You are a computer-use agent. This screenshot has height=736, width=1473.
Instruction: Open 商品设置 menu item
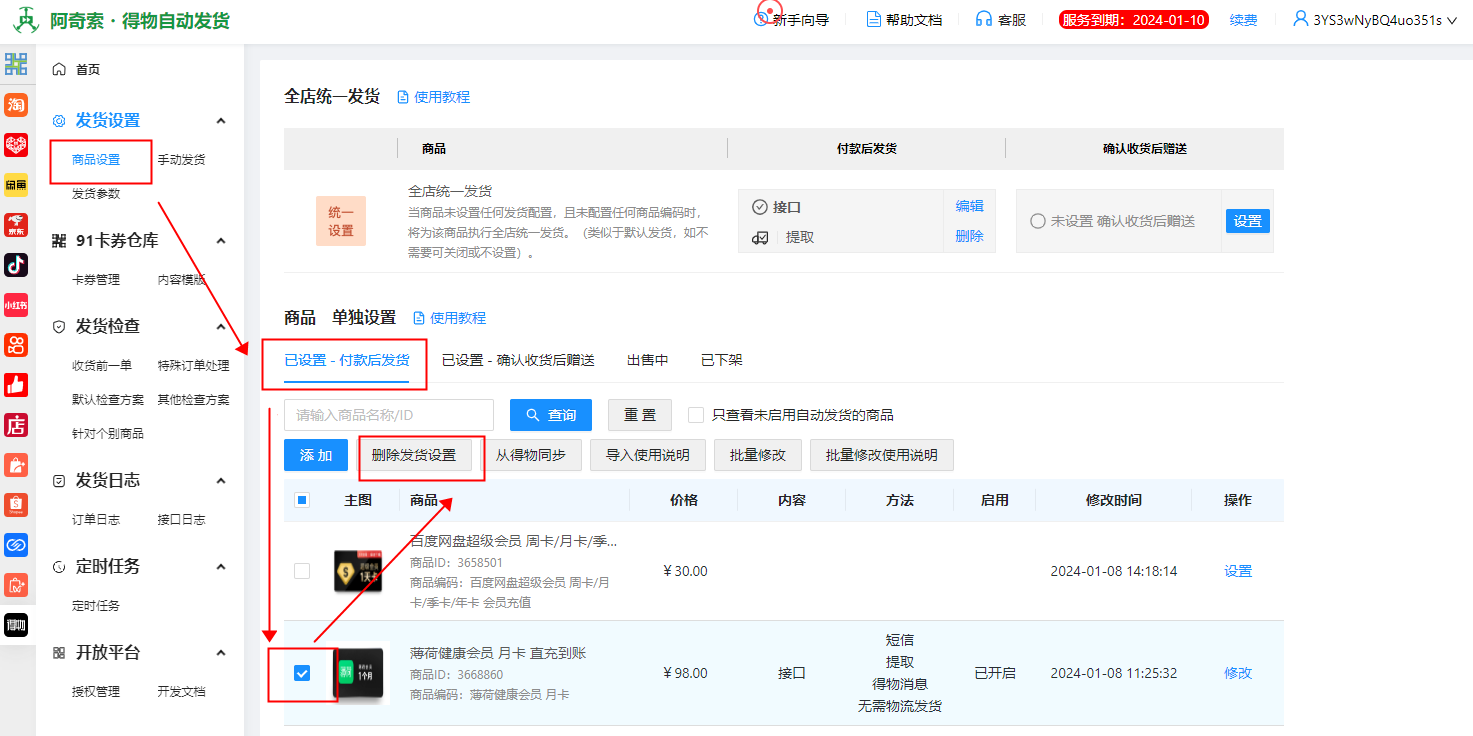click(x=96, y=160)
